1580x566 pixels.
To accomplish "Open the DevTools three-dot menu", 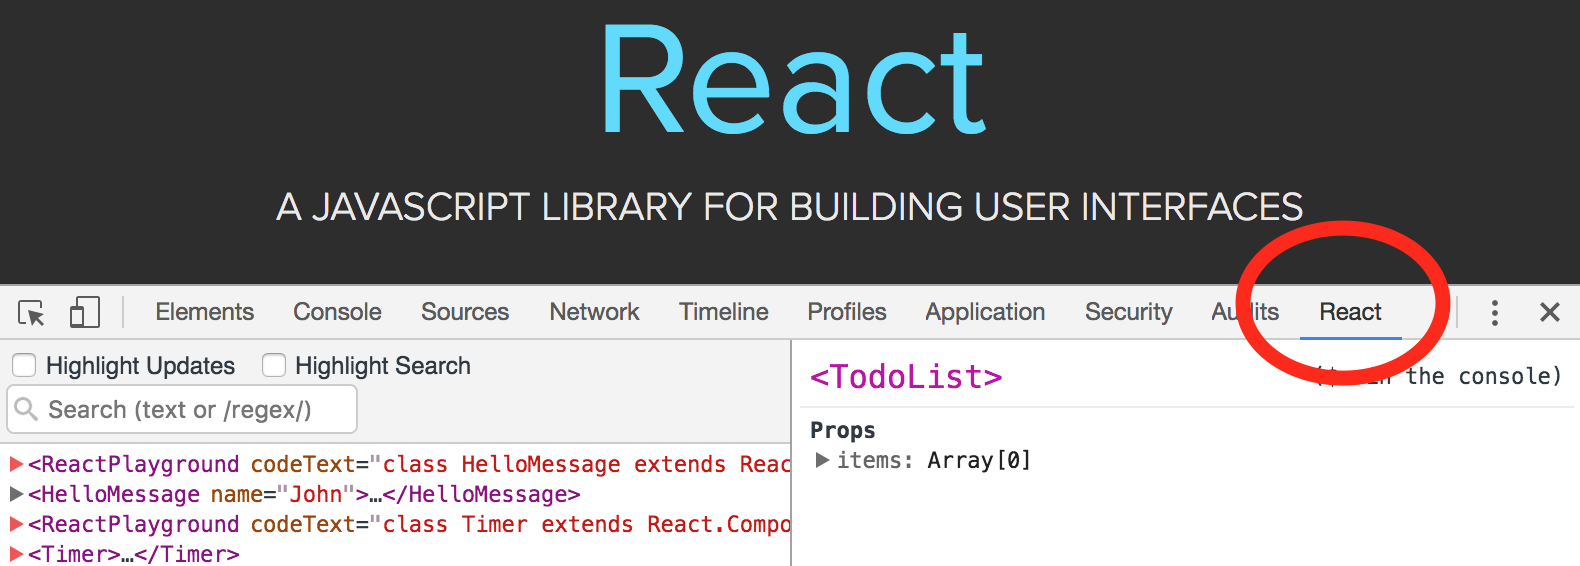I will pos(1494,313).
